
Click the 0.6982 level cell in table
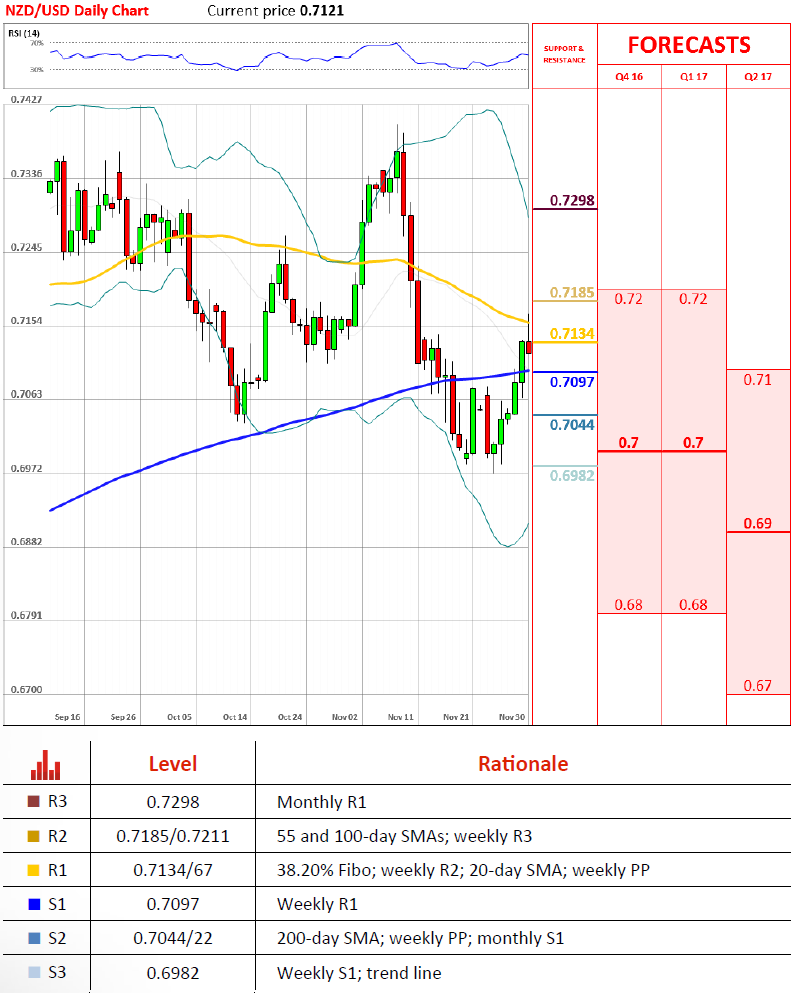(173, 973)
